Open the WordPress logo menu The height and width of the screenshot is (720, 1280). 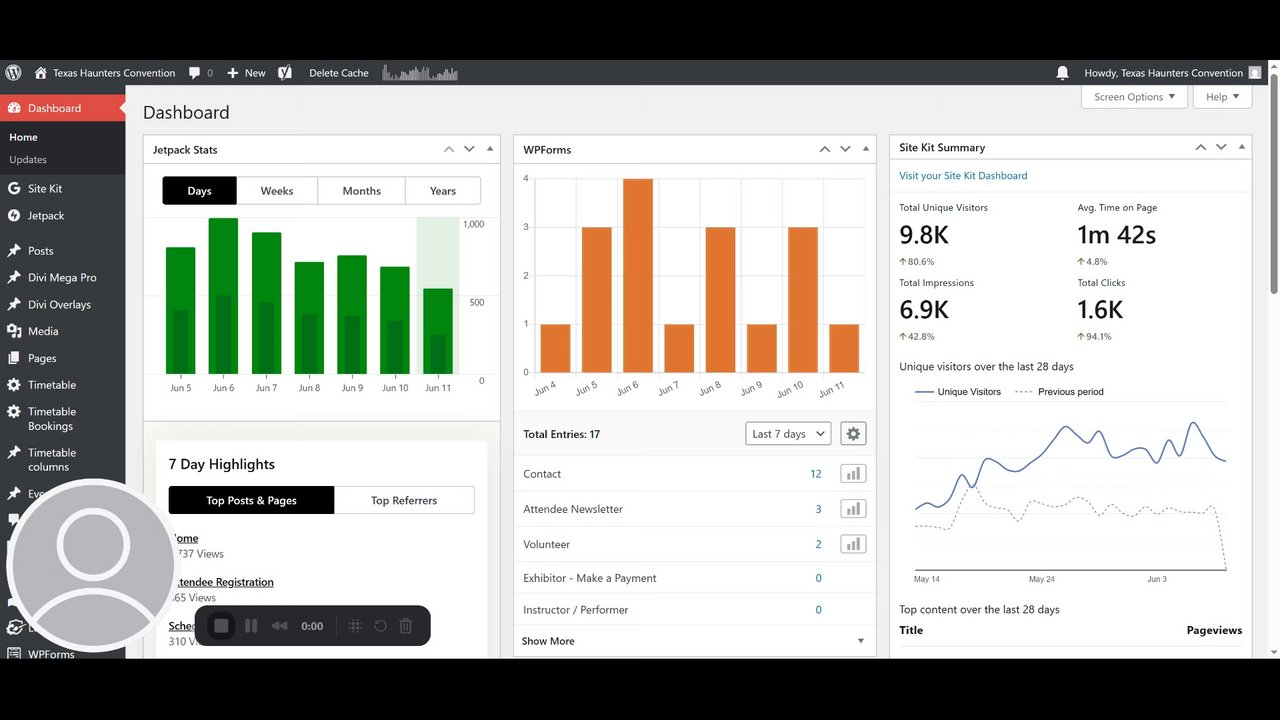(x=13, y=73)
